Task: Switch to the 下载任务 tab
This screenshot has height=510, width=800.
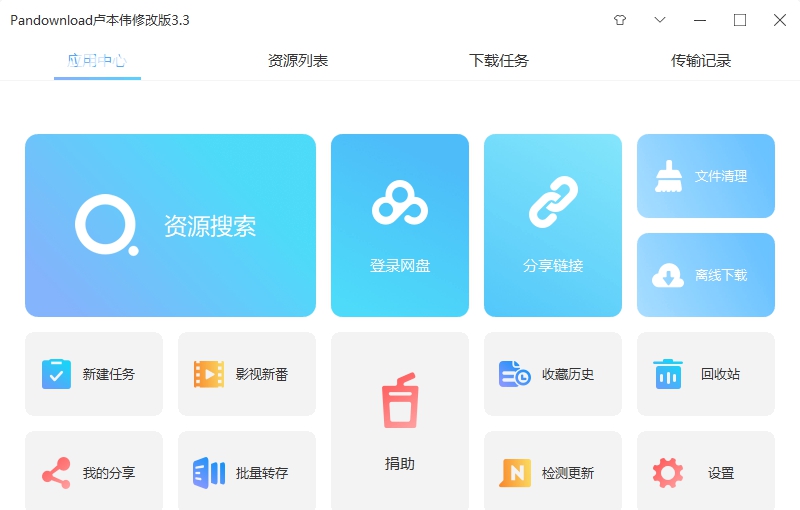Action: (x=499, y=61)
